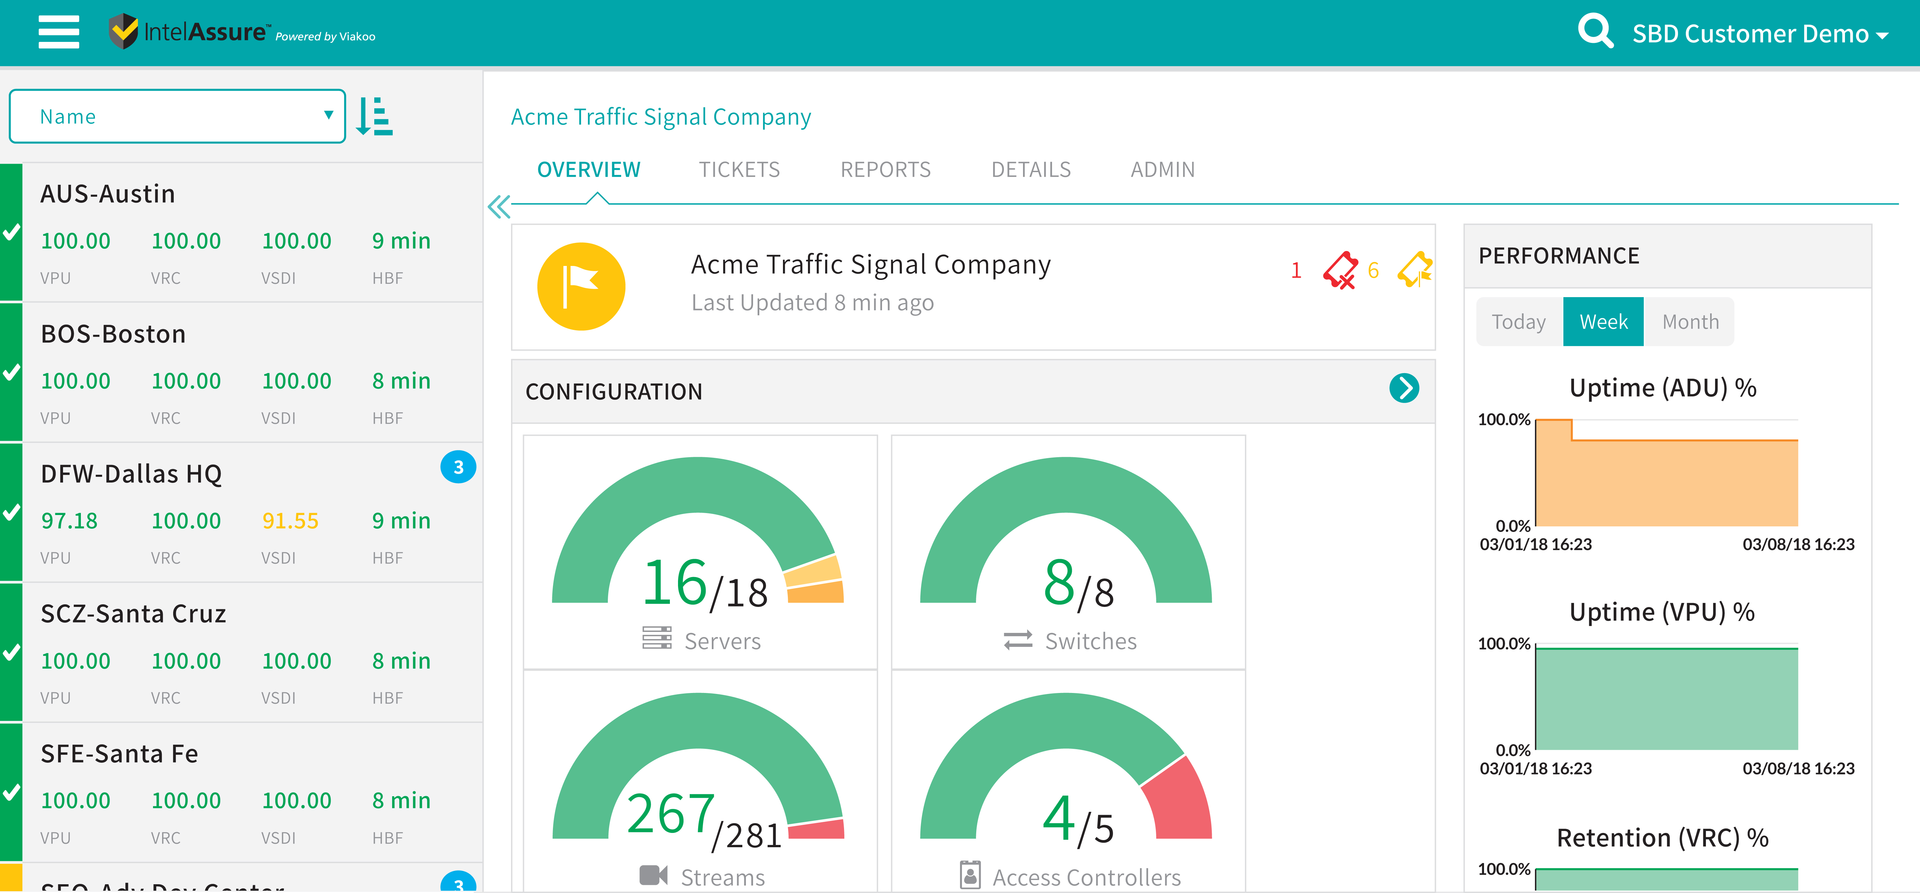Click the Retention (VRC) % title
The image size is (1920, 893).
tap(1662, 838)
